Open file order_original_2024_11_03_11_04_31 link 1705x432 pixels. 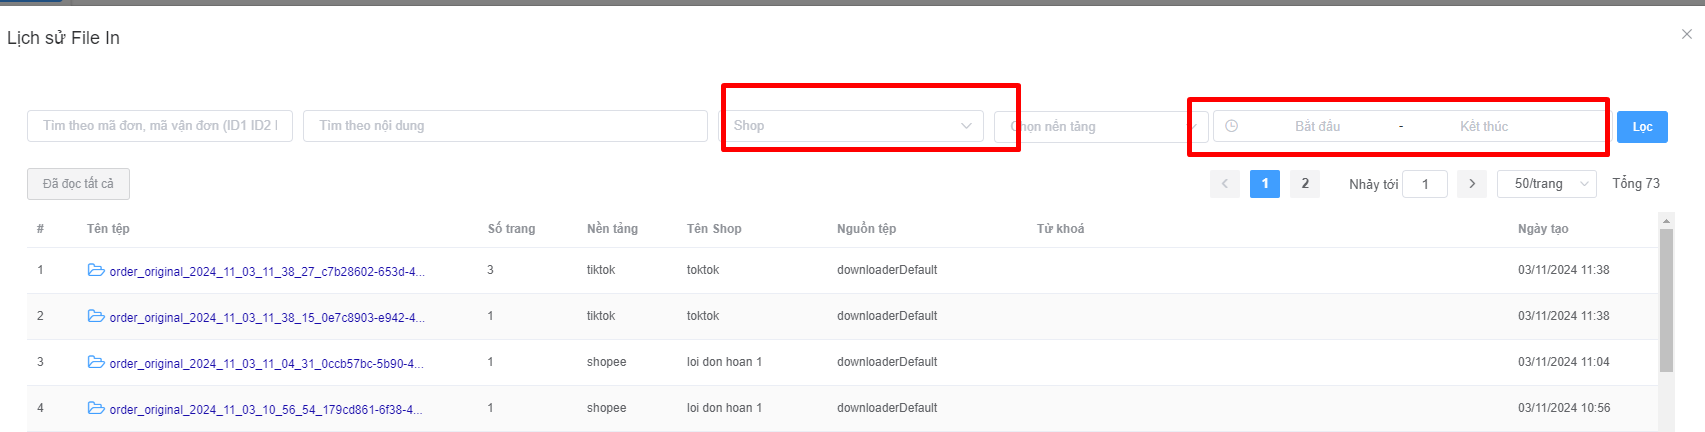click(266, 363)
